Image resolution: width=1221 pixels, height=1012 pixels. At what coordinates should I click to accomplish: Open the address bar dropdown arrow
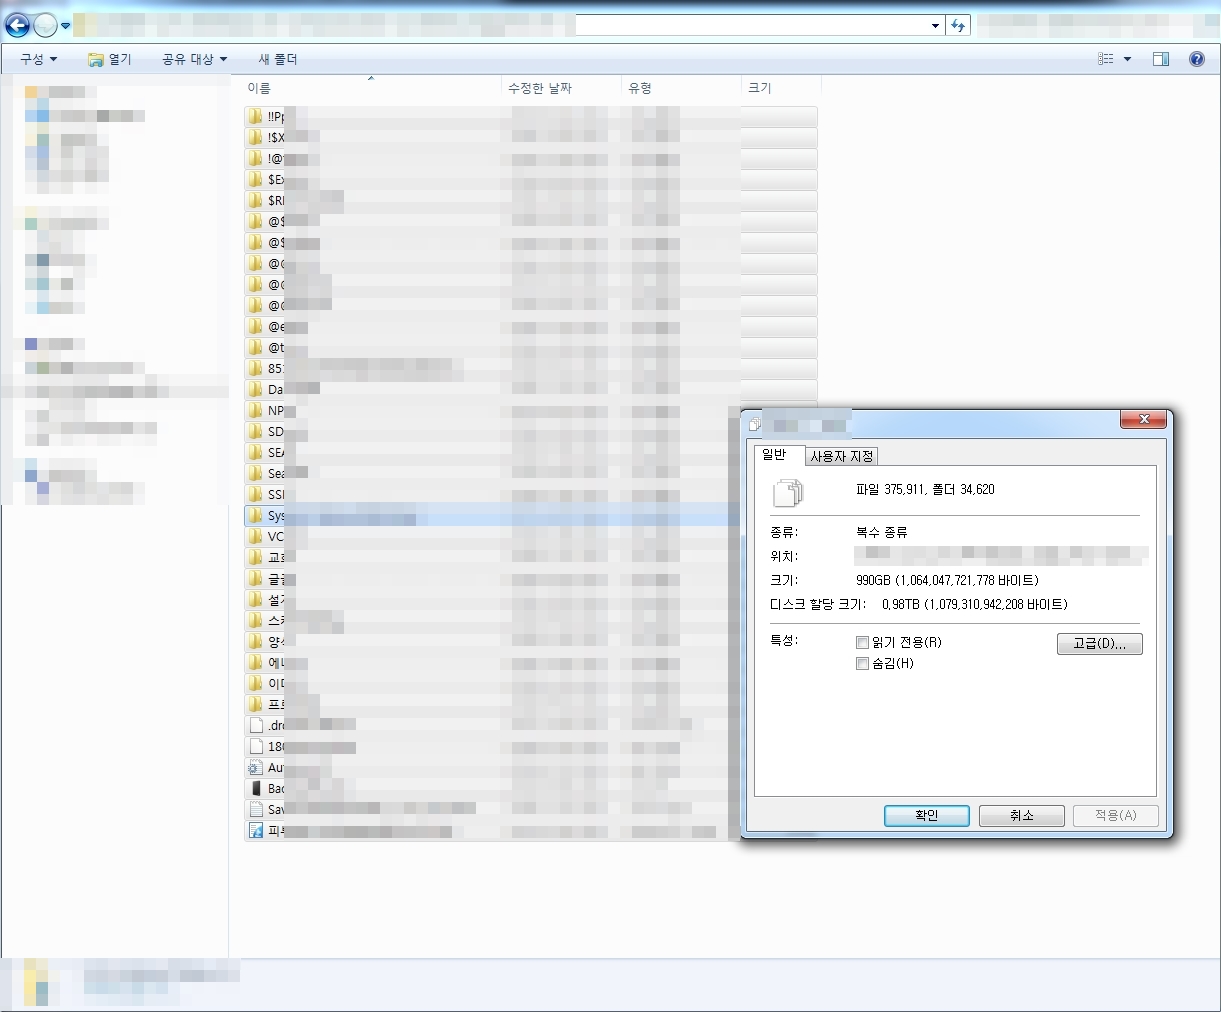point(935,26)
